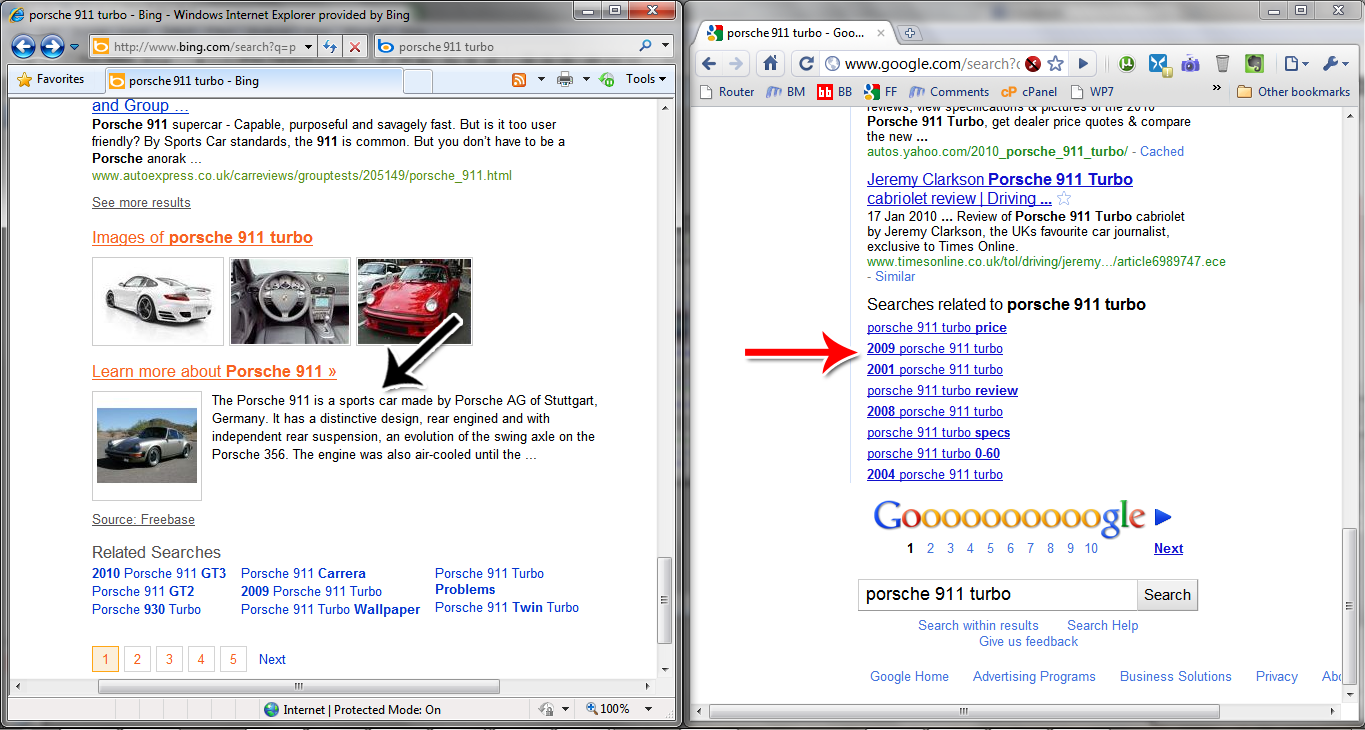Click the IE security lock icon in status bar
This screenshot has height=730, width=1365.
[x=546, y=709]
